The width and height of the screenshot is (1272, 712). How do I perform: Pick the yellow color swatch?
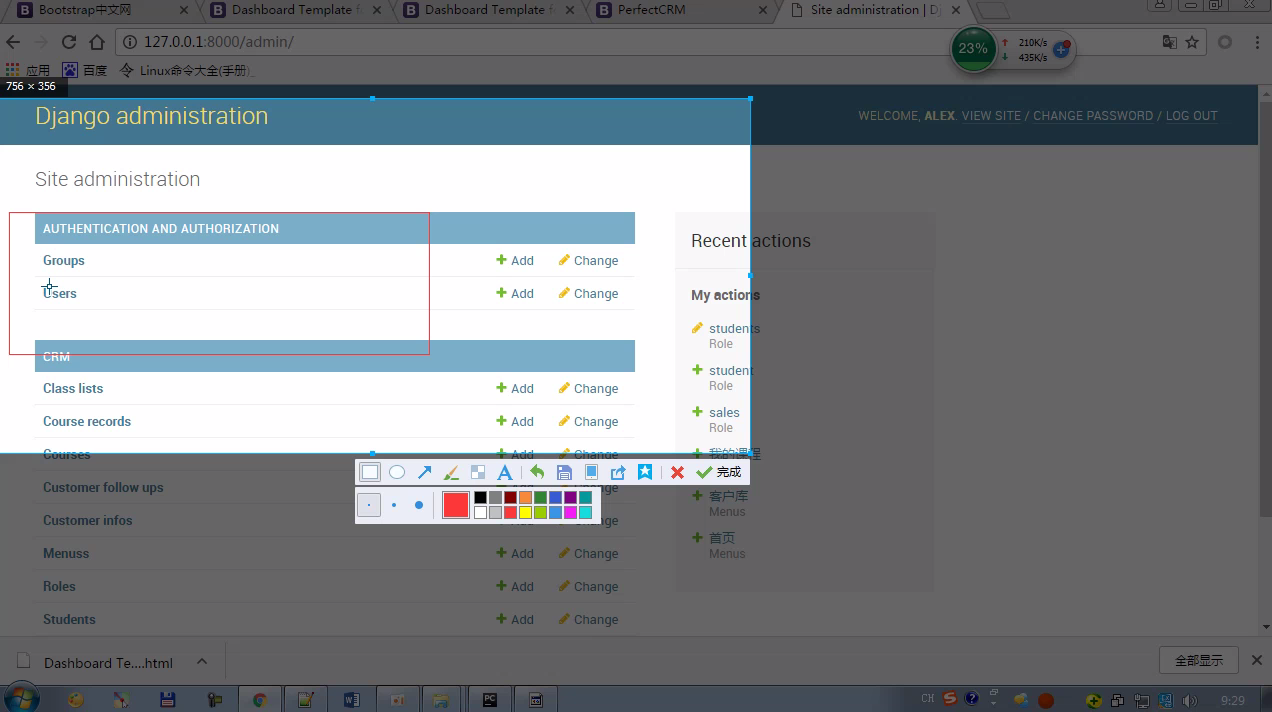click(x=525, y=513)
